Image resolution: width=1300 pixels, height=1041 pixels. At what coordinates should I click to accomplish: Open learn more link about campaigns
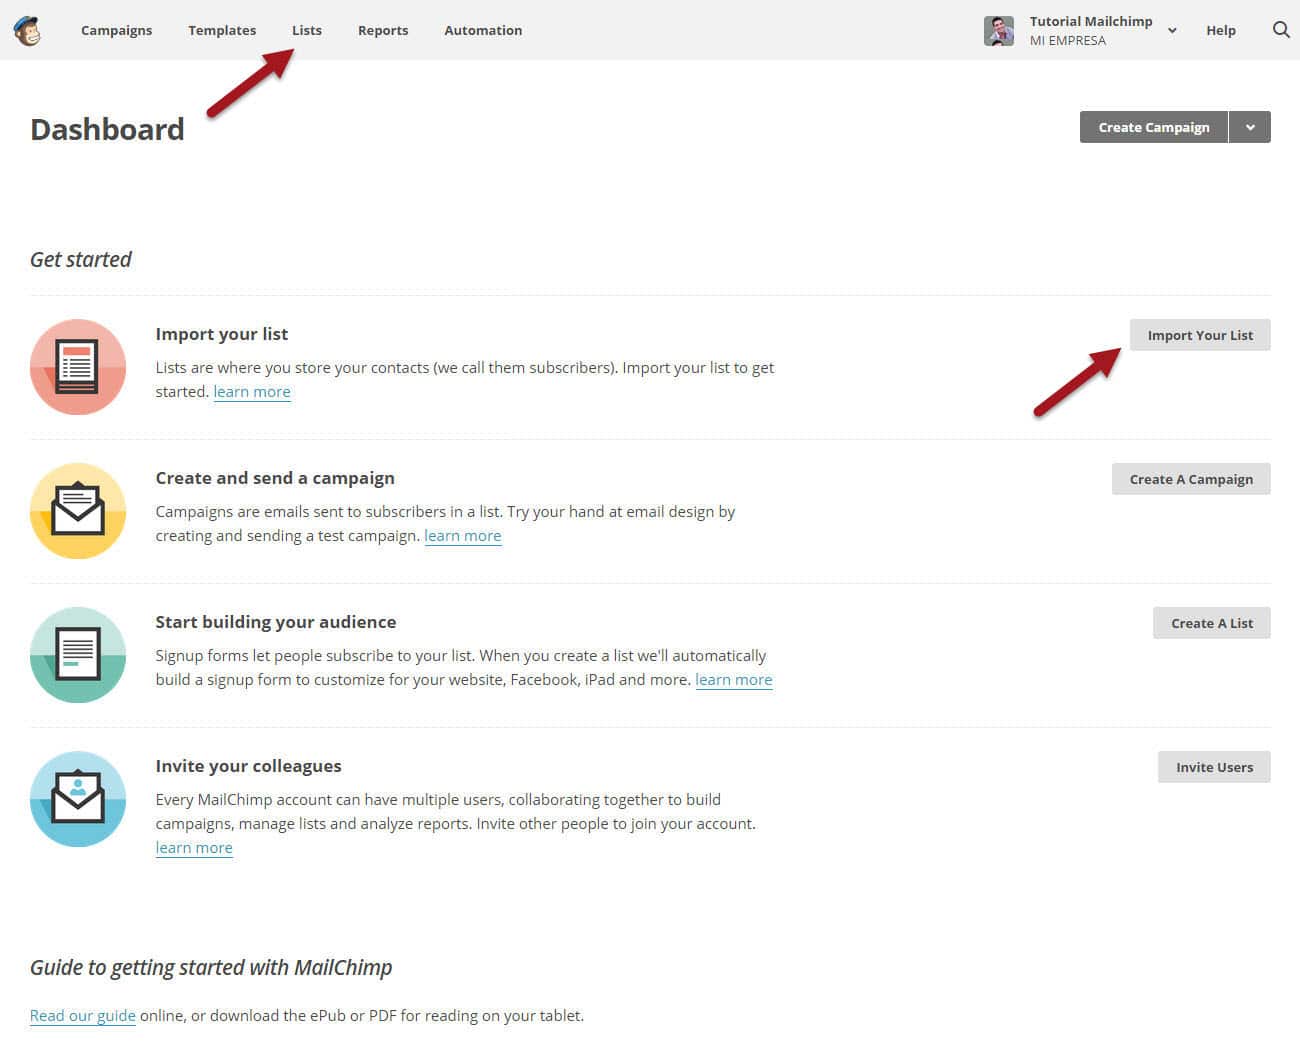[x=463, y=536]
